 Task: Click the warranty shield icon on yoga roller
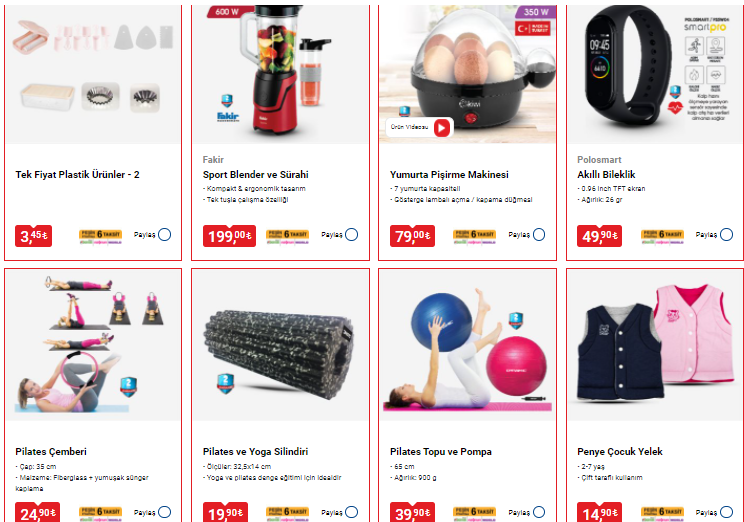(225, 383)
